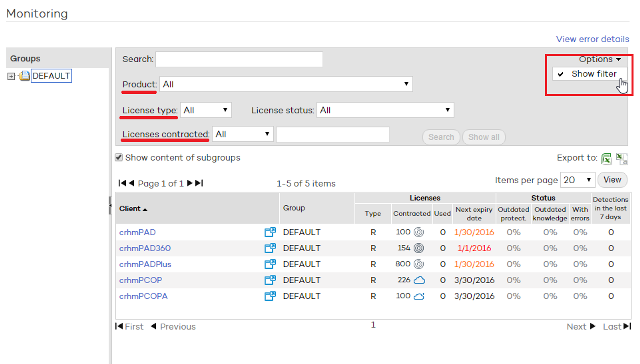Go to last page arrow in top pager
The width and height of the screenshot is (640, 364).
coord(199,183)
